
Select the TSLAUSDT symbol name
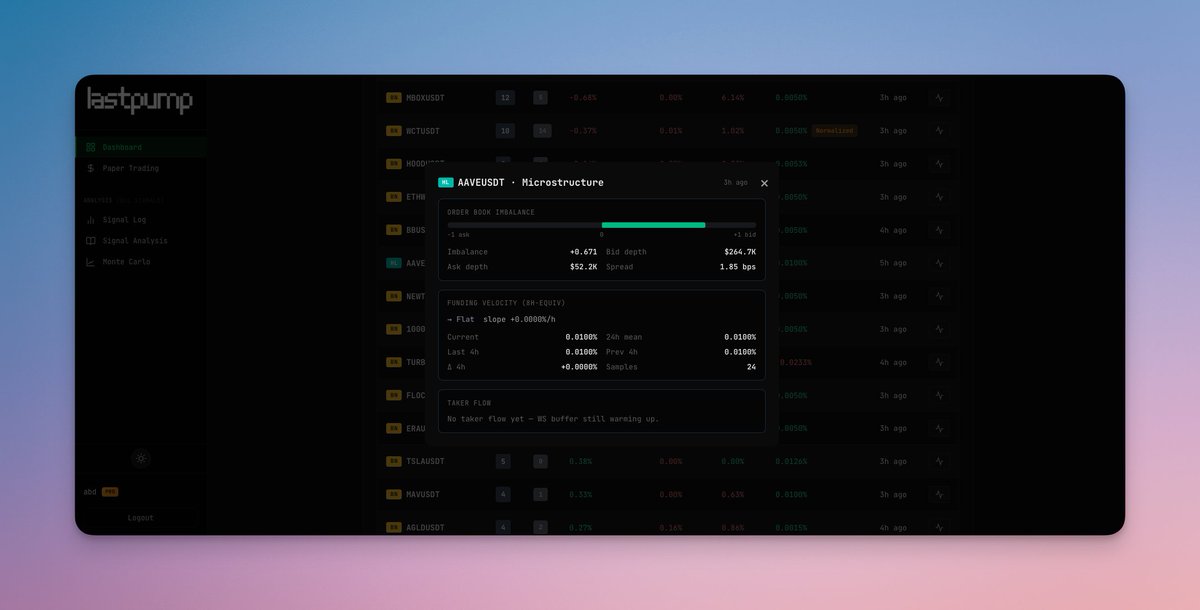click(425, 461)
